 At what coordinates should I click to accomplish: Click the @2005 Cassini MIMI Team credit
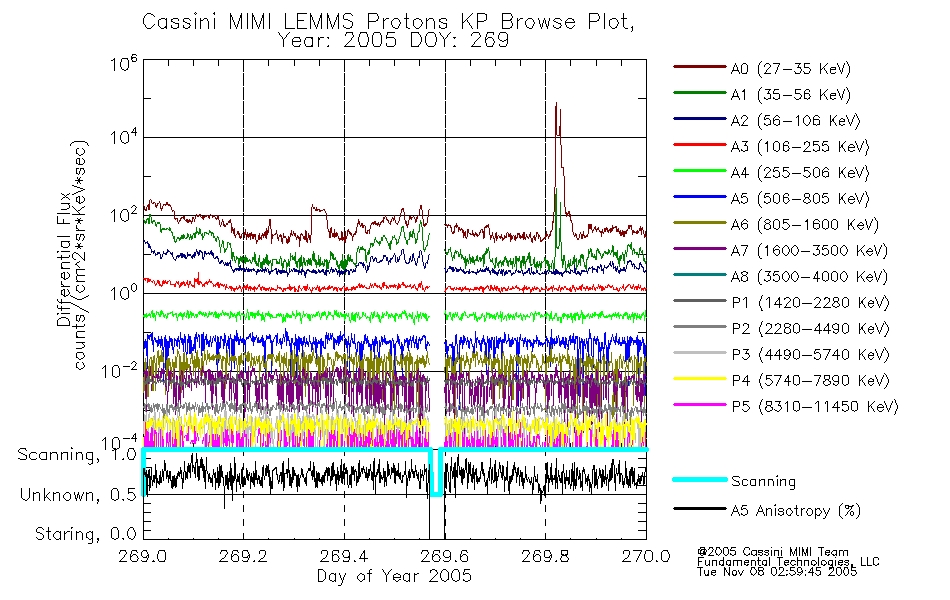773,552
